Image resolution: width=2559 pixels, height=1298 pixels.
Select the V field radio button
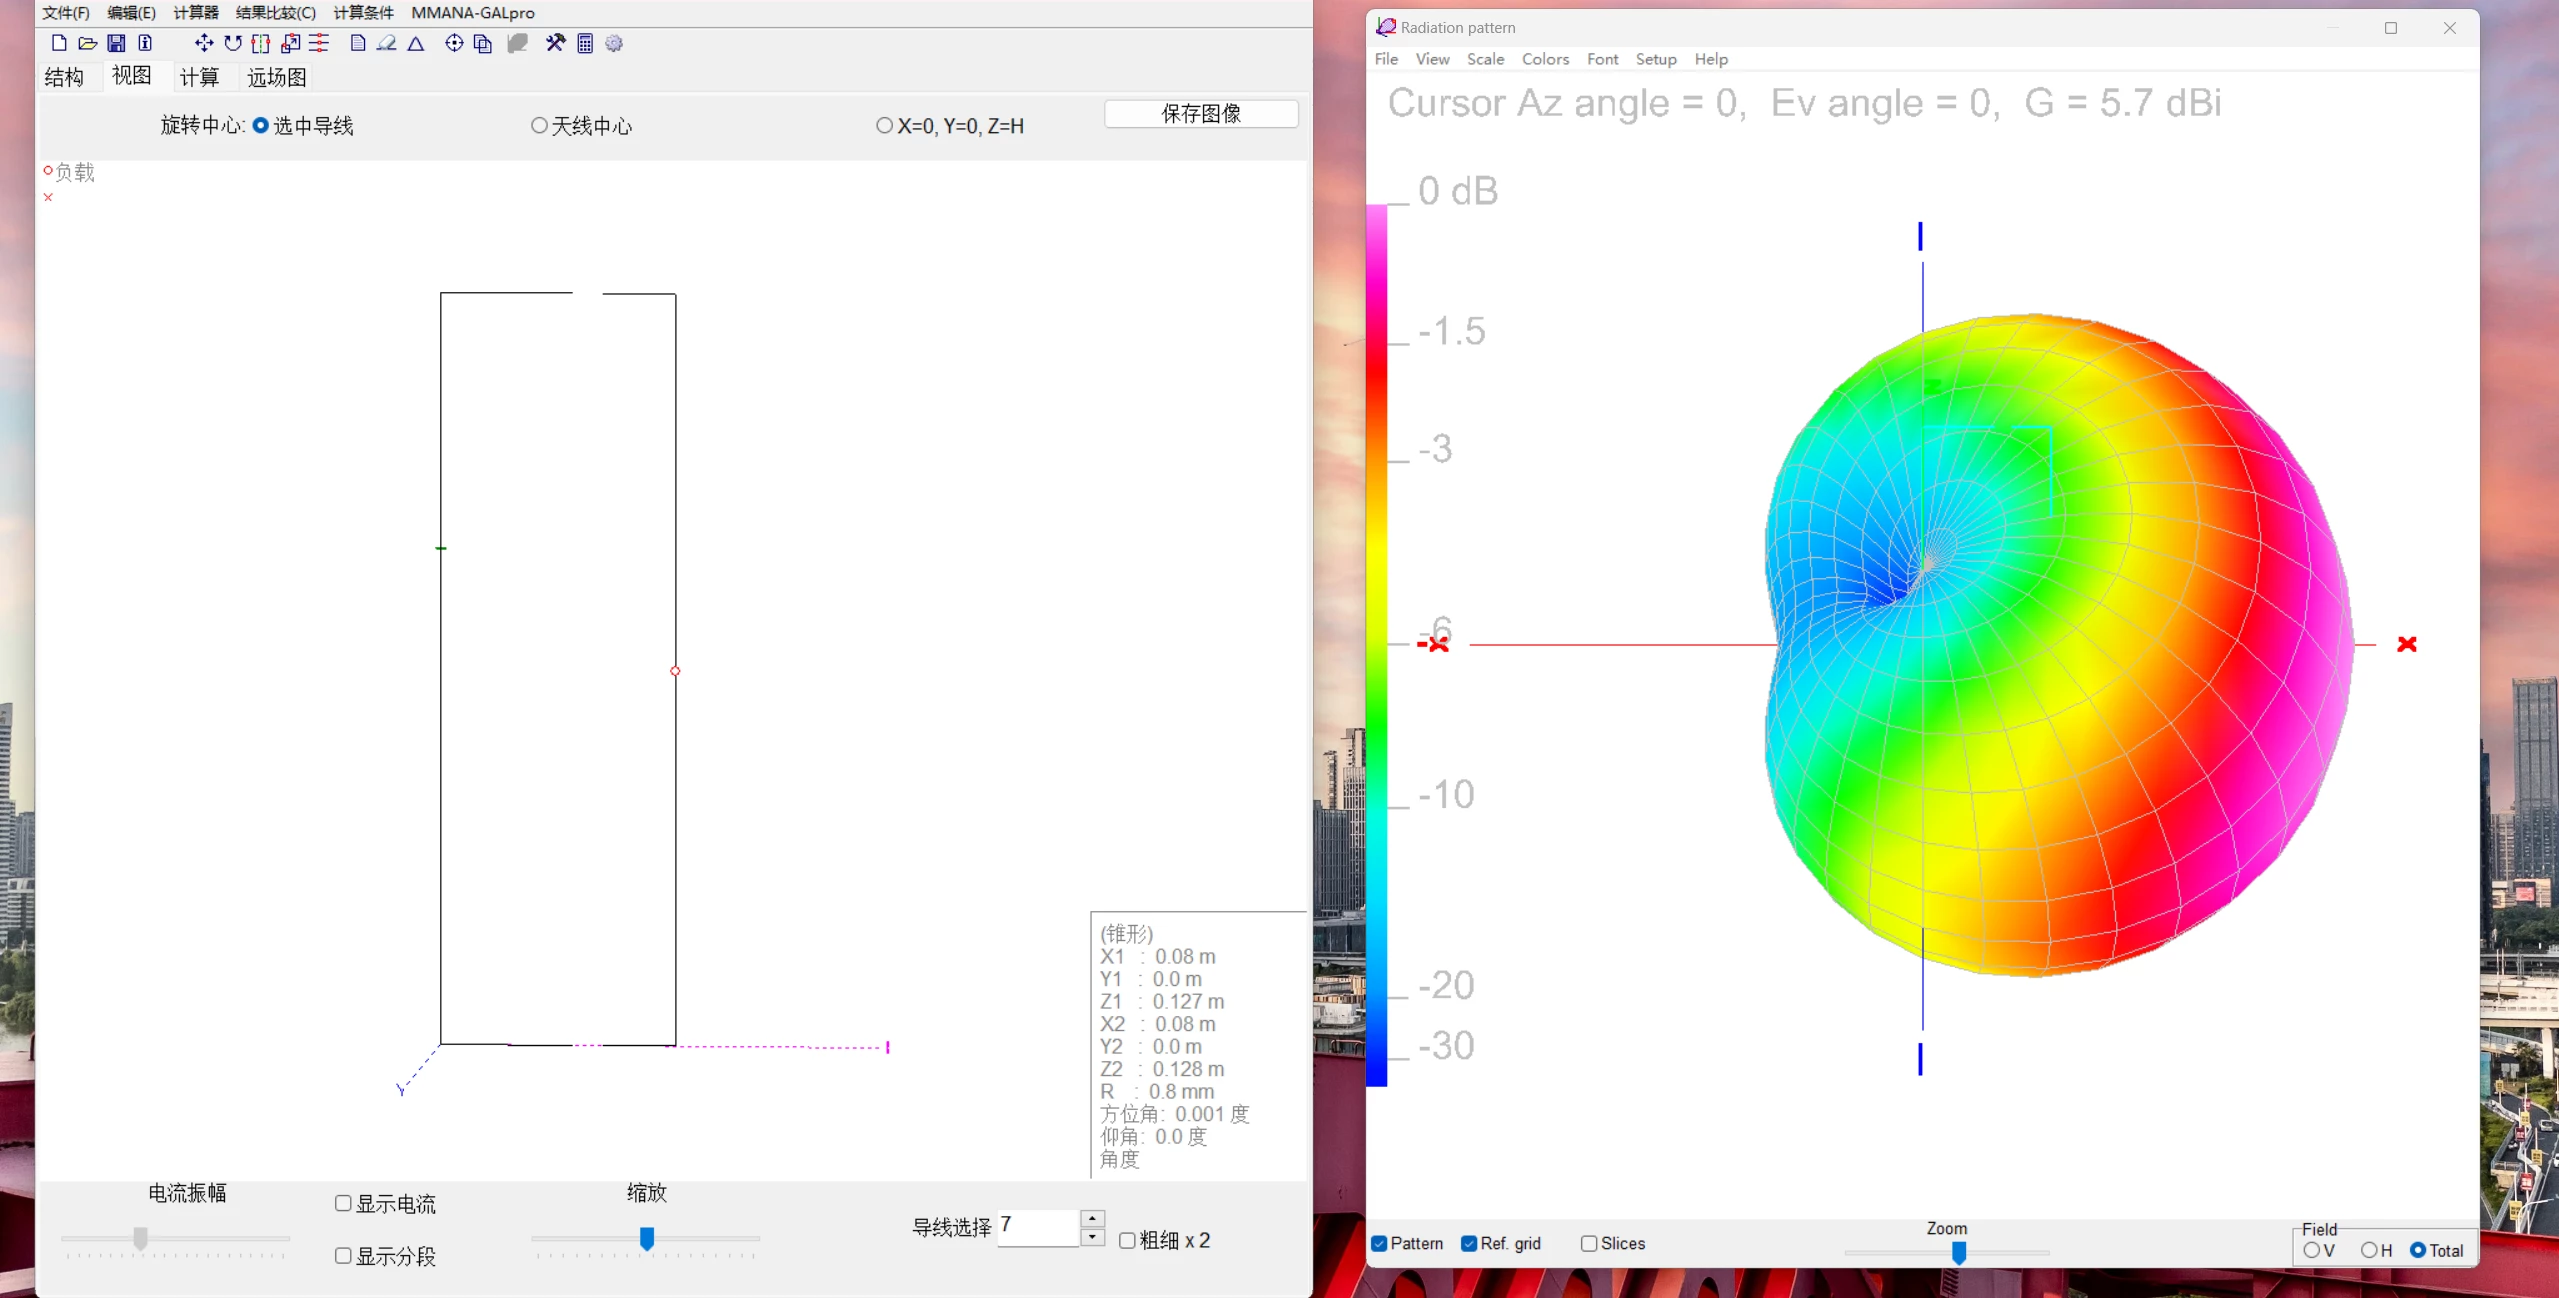2311,1250
